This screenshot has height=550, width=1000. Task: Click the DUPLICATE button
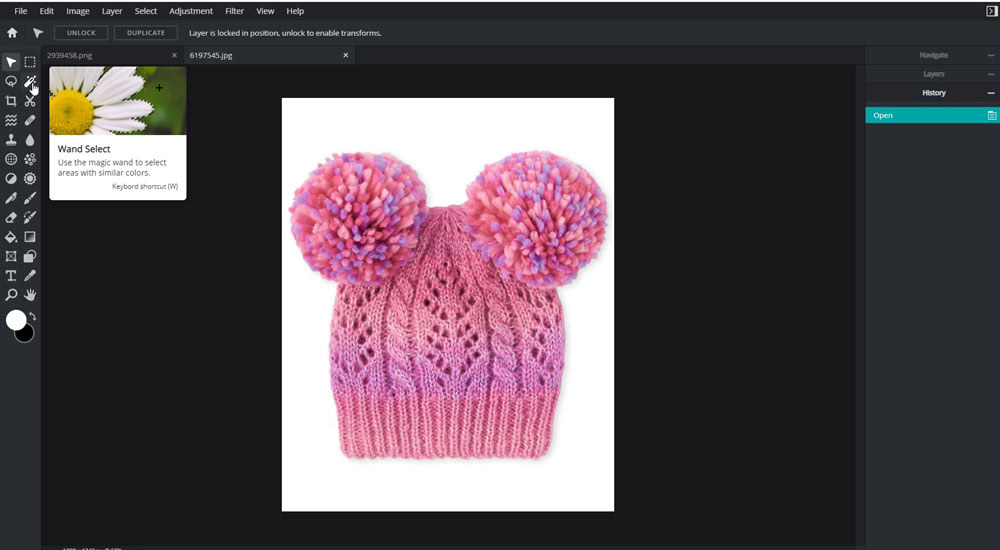145,33
